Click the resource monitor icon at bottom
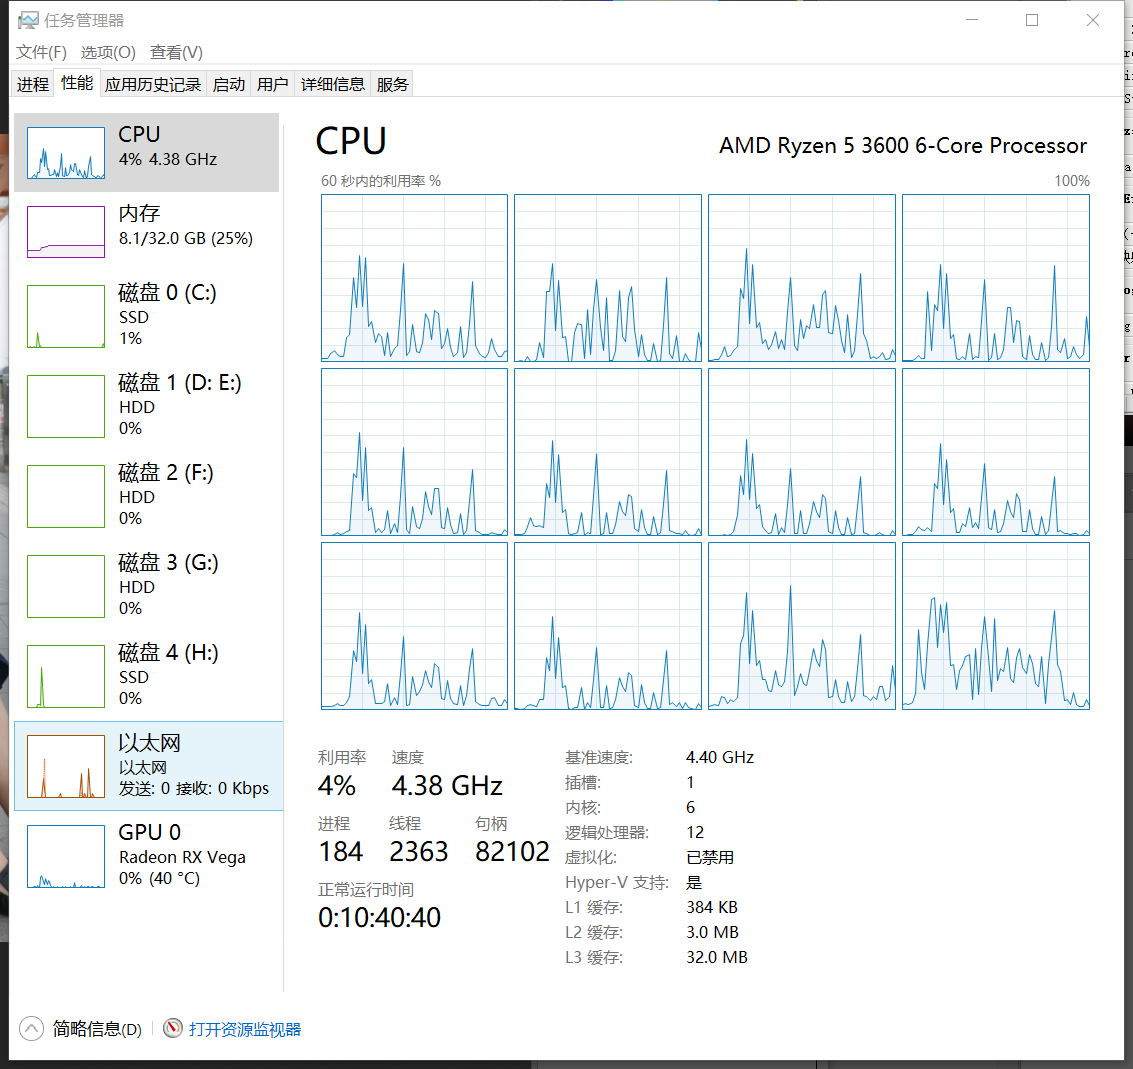The height and width of the screenshot is (1069, 1133). [173, 1029]
